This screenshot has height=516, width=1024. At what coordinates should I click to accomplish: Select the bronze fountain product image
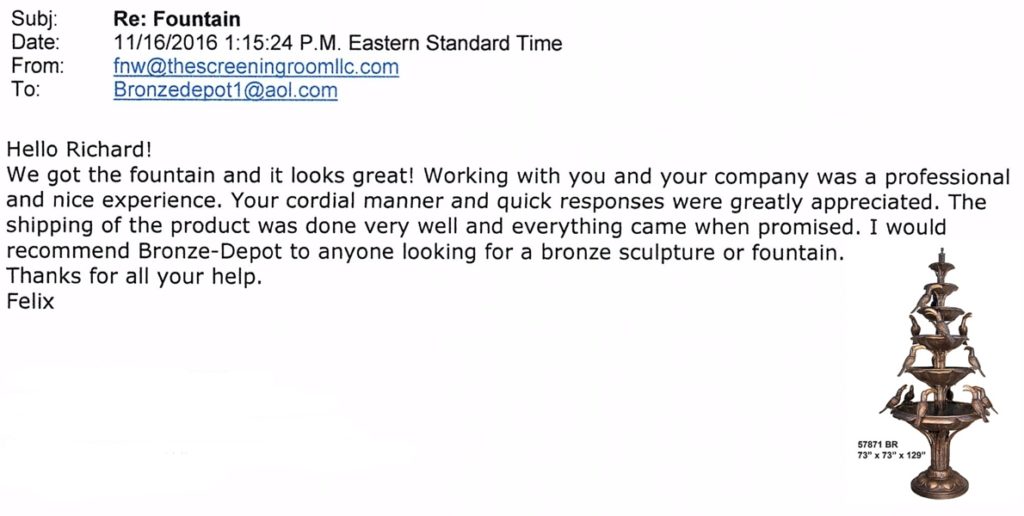[x=938, y=374]
